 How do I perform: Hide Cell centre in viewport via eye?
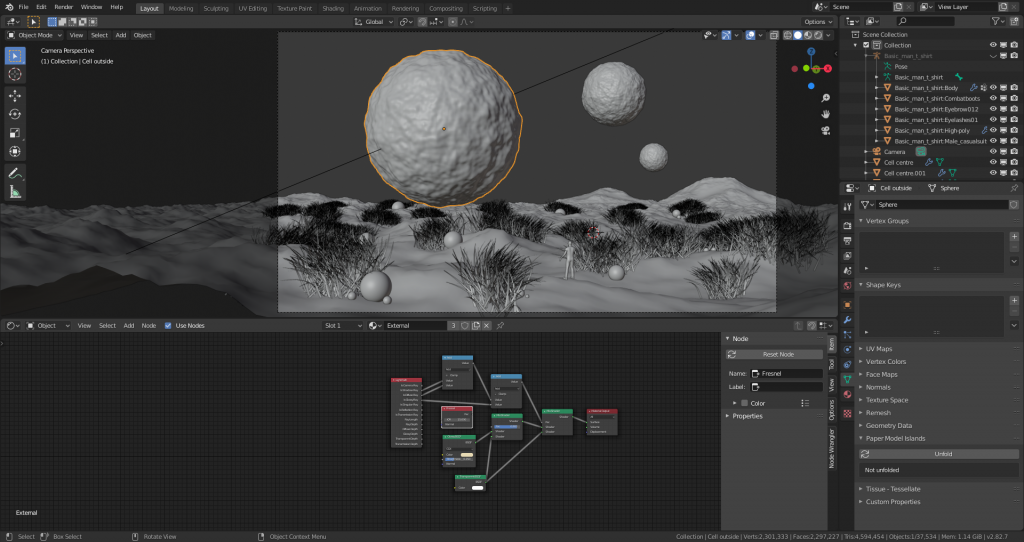point(993,162)
